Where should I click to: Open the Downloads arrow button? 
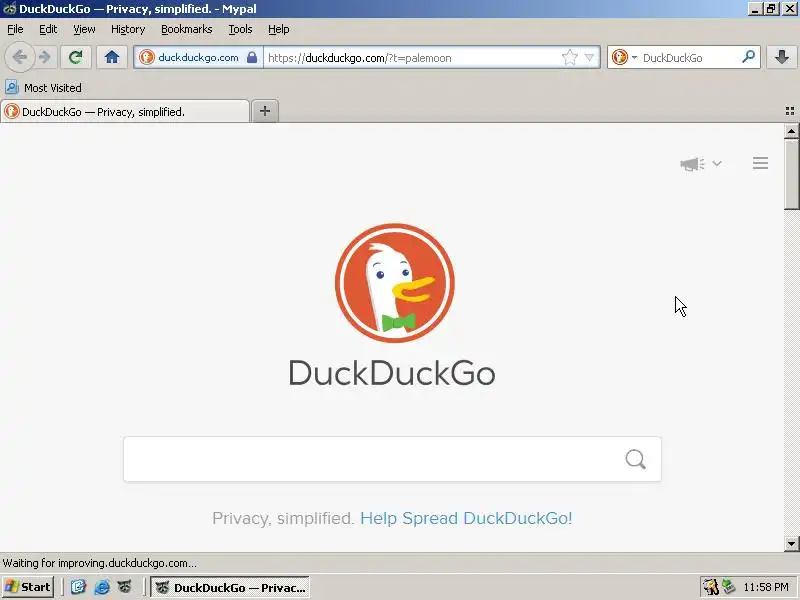[782, 57]
